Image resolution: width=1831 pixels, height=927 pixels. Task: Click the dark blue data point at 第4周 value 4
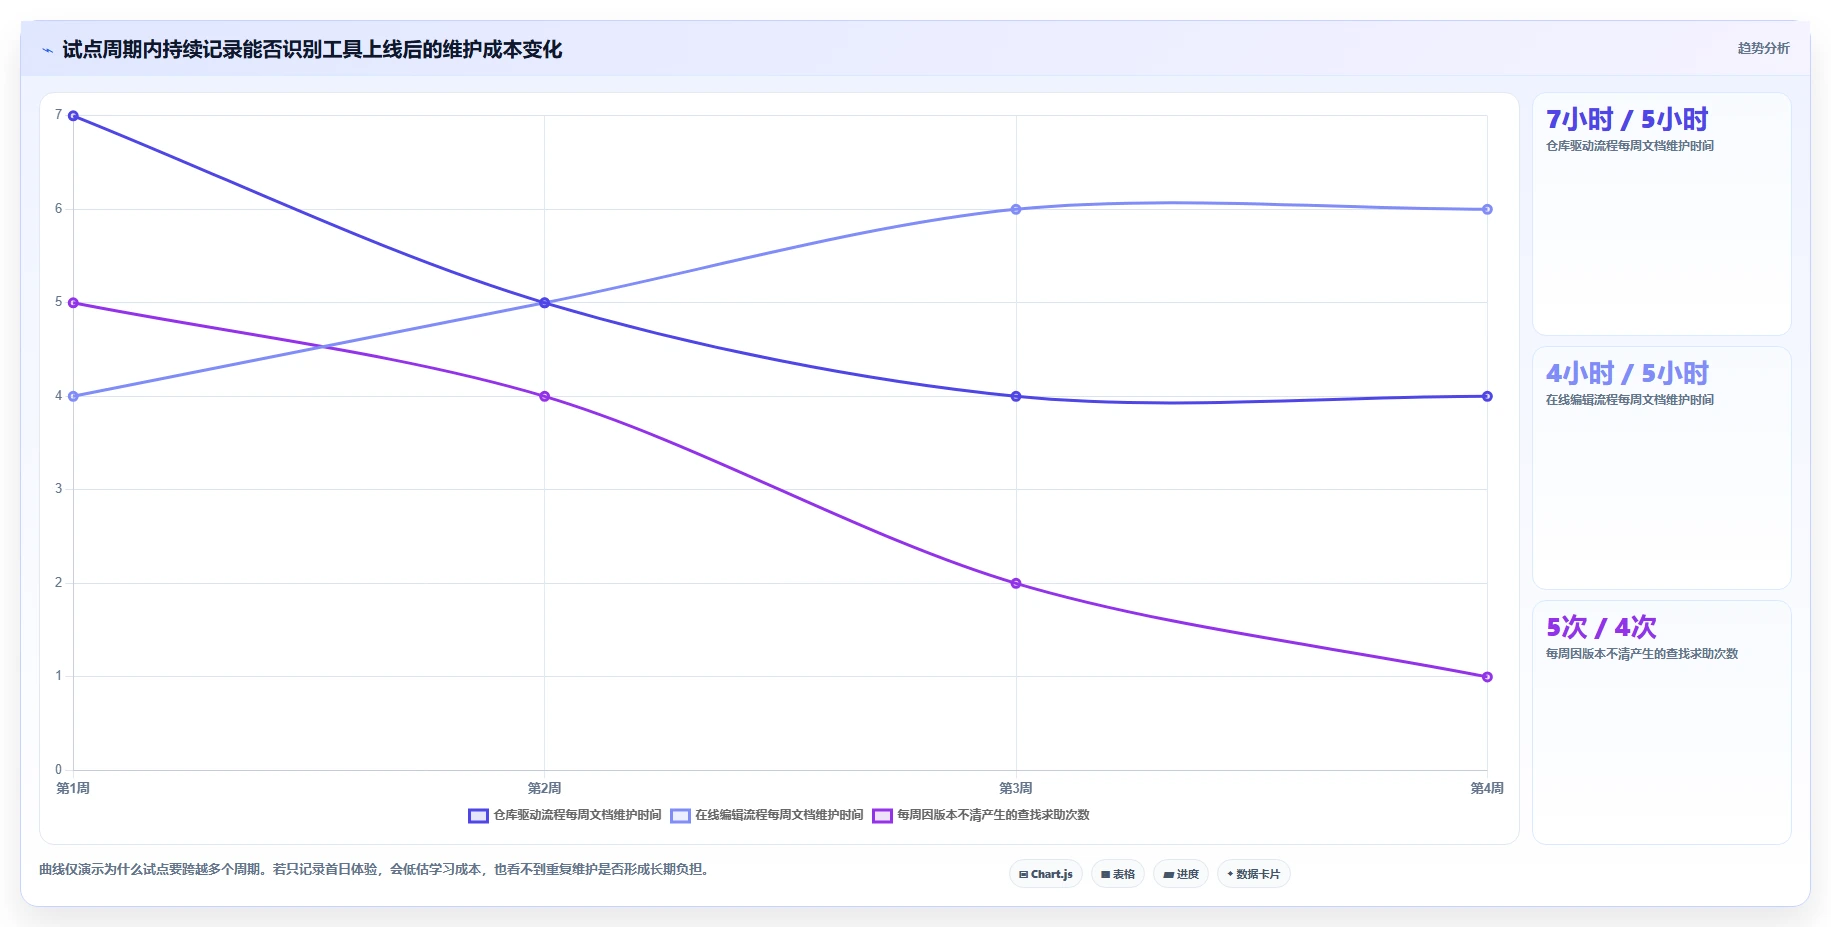click(1487, 396)
